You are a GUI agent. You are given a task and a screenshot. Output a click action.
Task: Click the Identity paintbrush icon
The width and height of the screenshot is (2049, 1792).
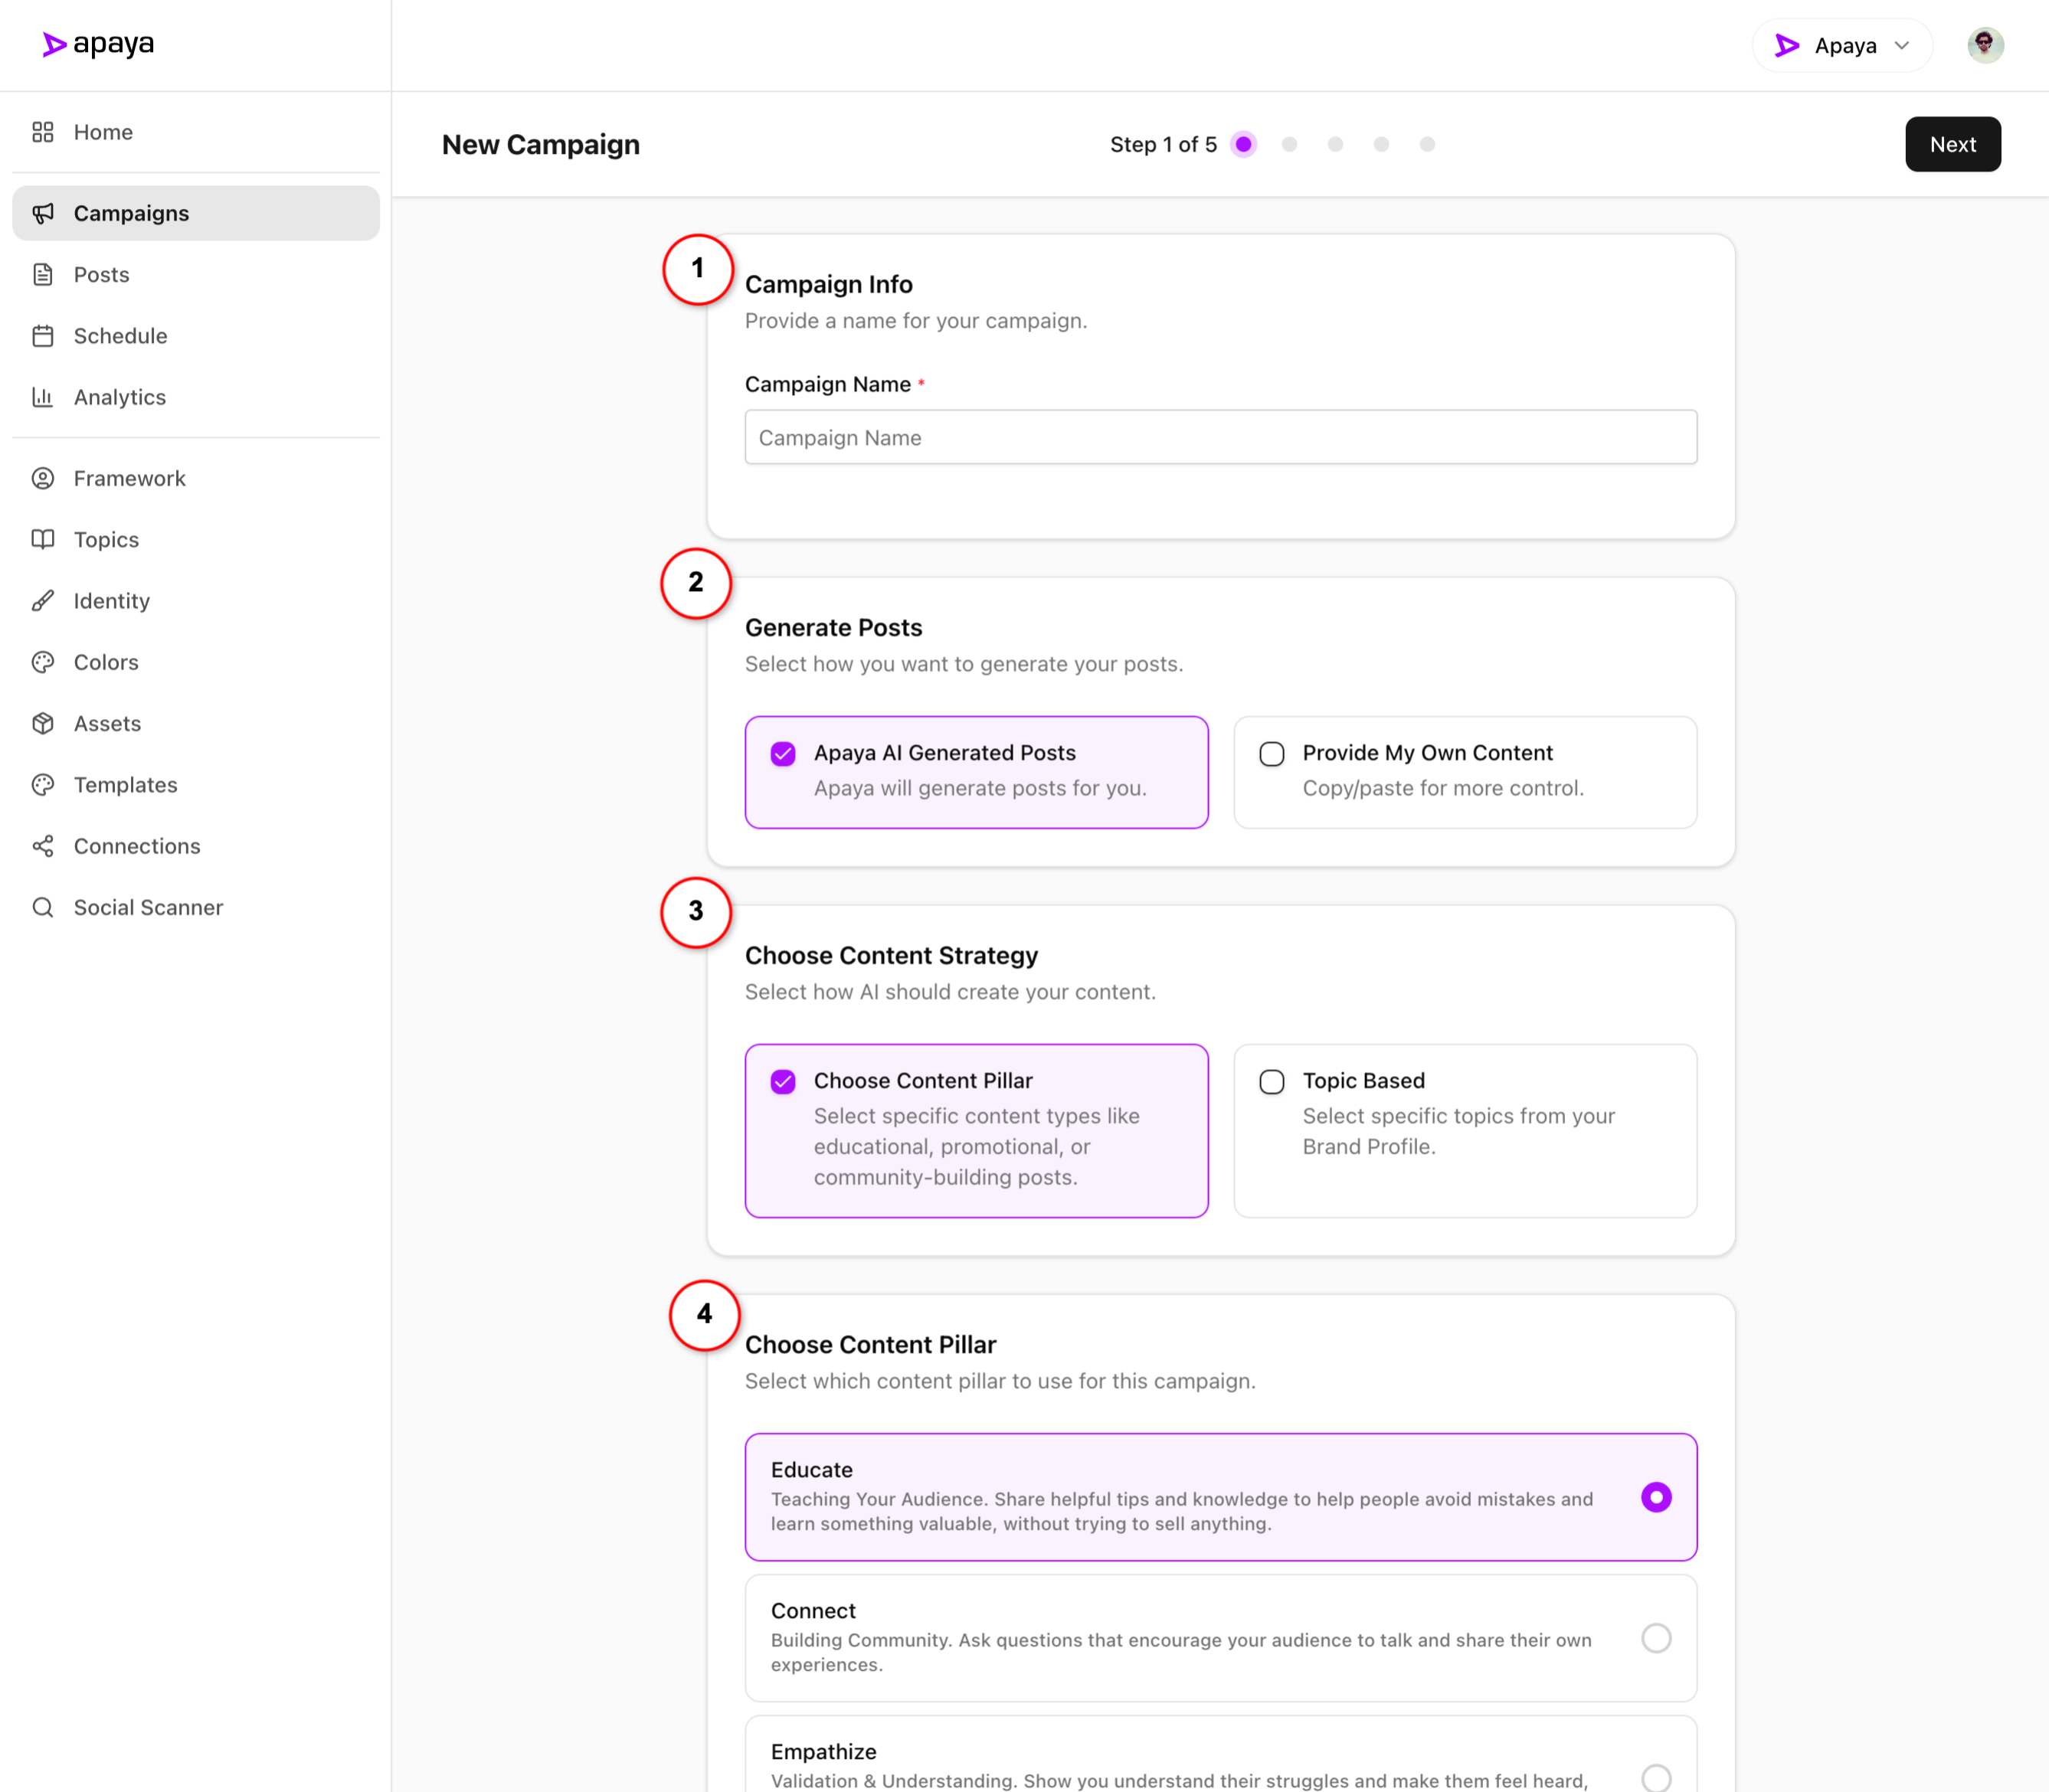pyautogui.click(x=42, y=601)
